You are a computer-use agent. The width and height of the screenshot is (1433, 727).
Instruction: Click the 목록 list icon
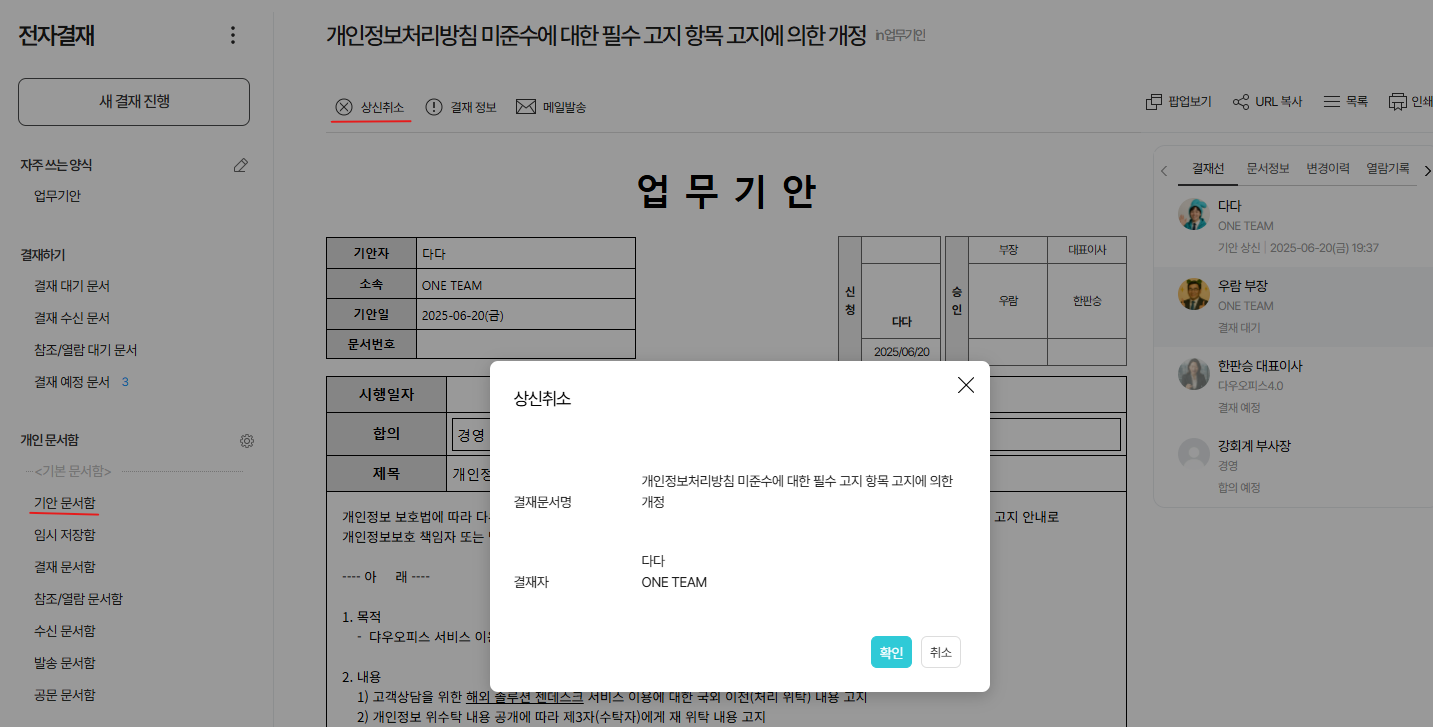[1331, 102]
